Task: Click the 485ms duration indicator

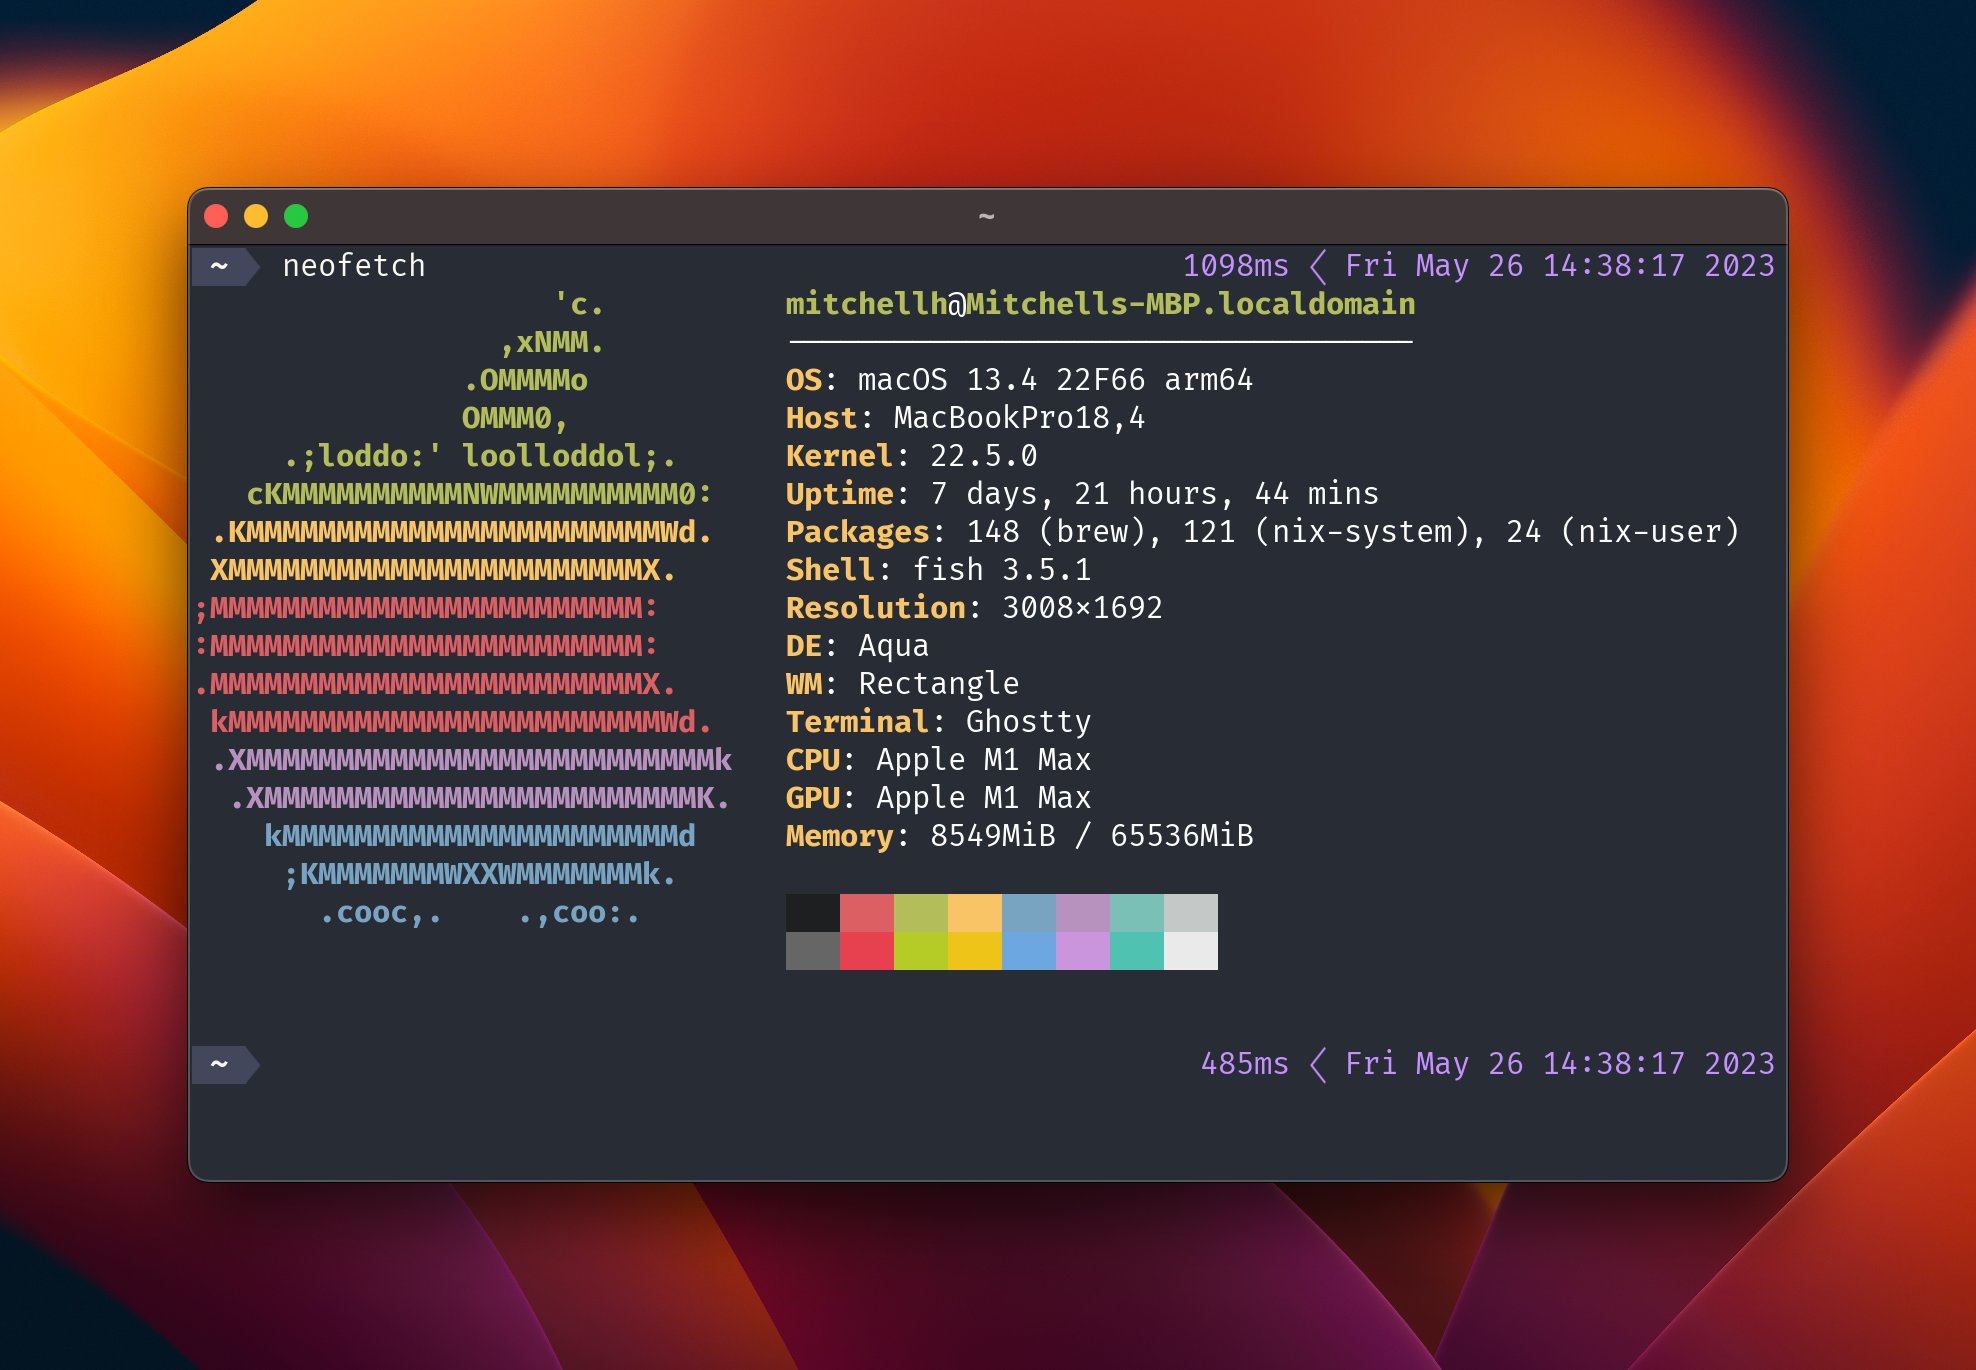Action: pyautogui.click(x=1245, y=1064)
